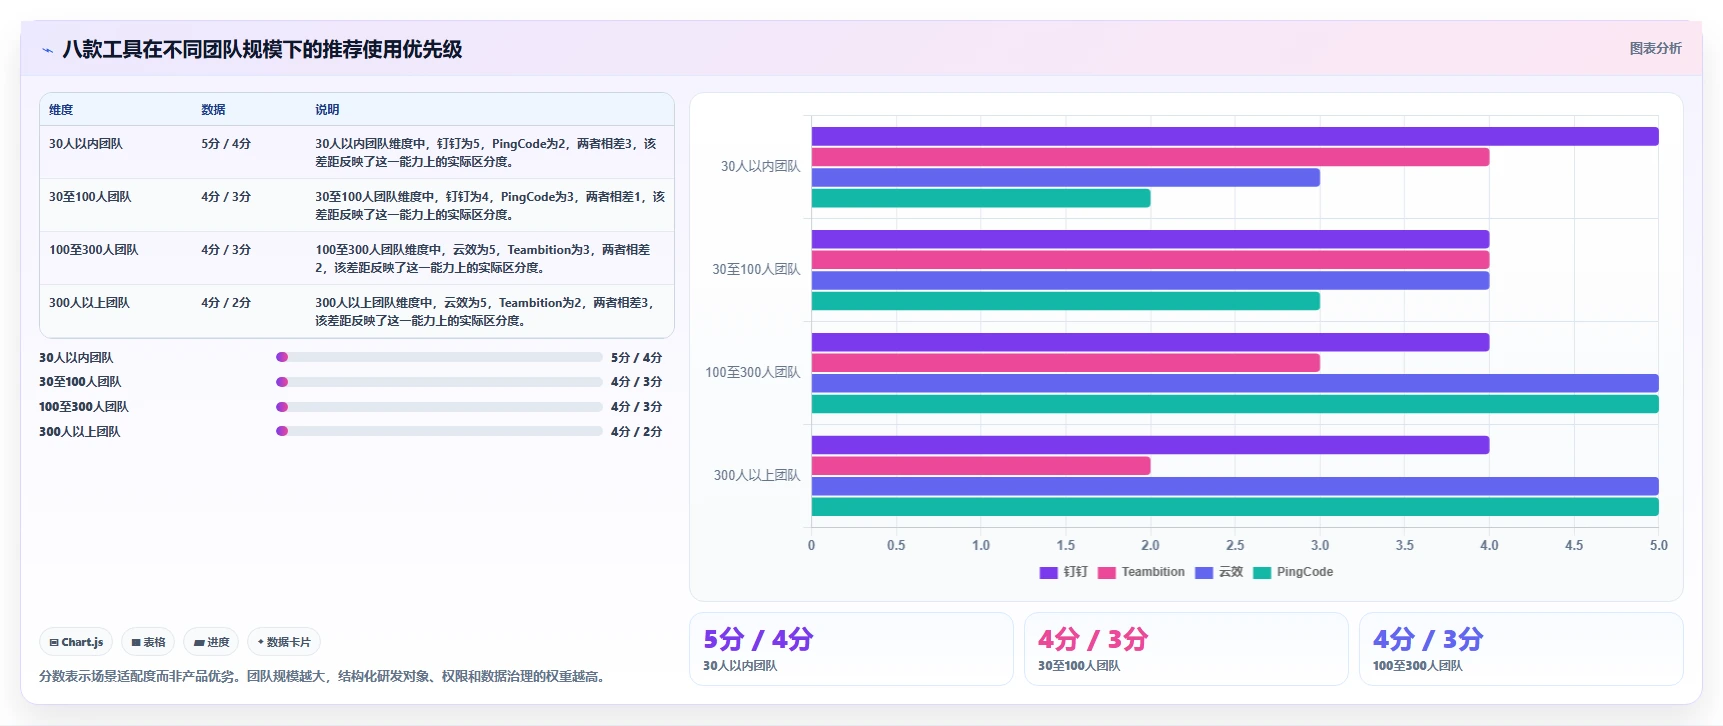This screenshot has width=1723, height=726.
Task: Click the 图表分析 label in the header
Action: point(1655,48)
